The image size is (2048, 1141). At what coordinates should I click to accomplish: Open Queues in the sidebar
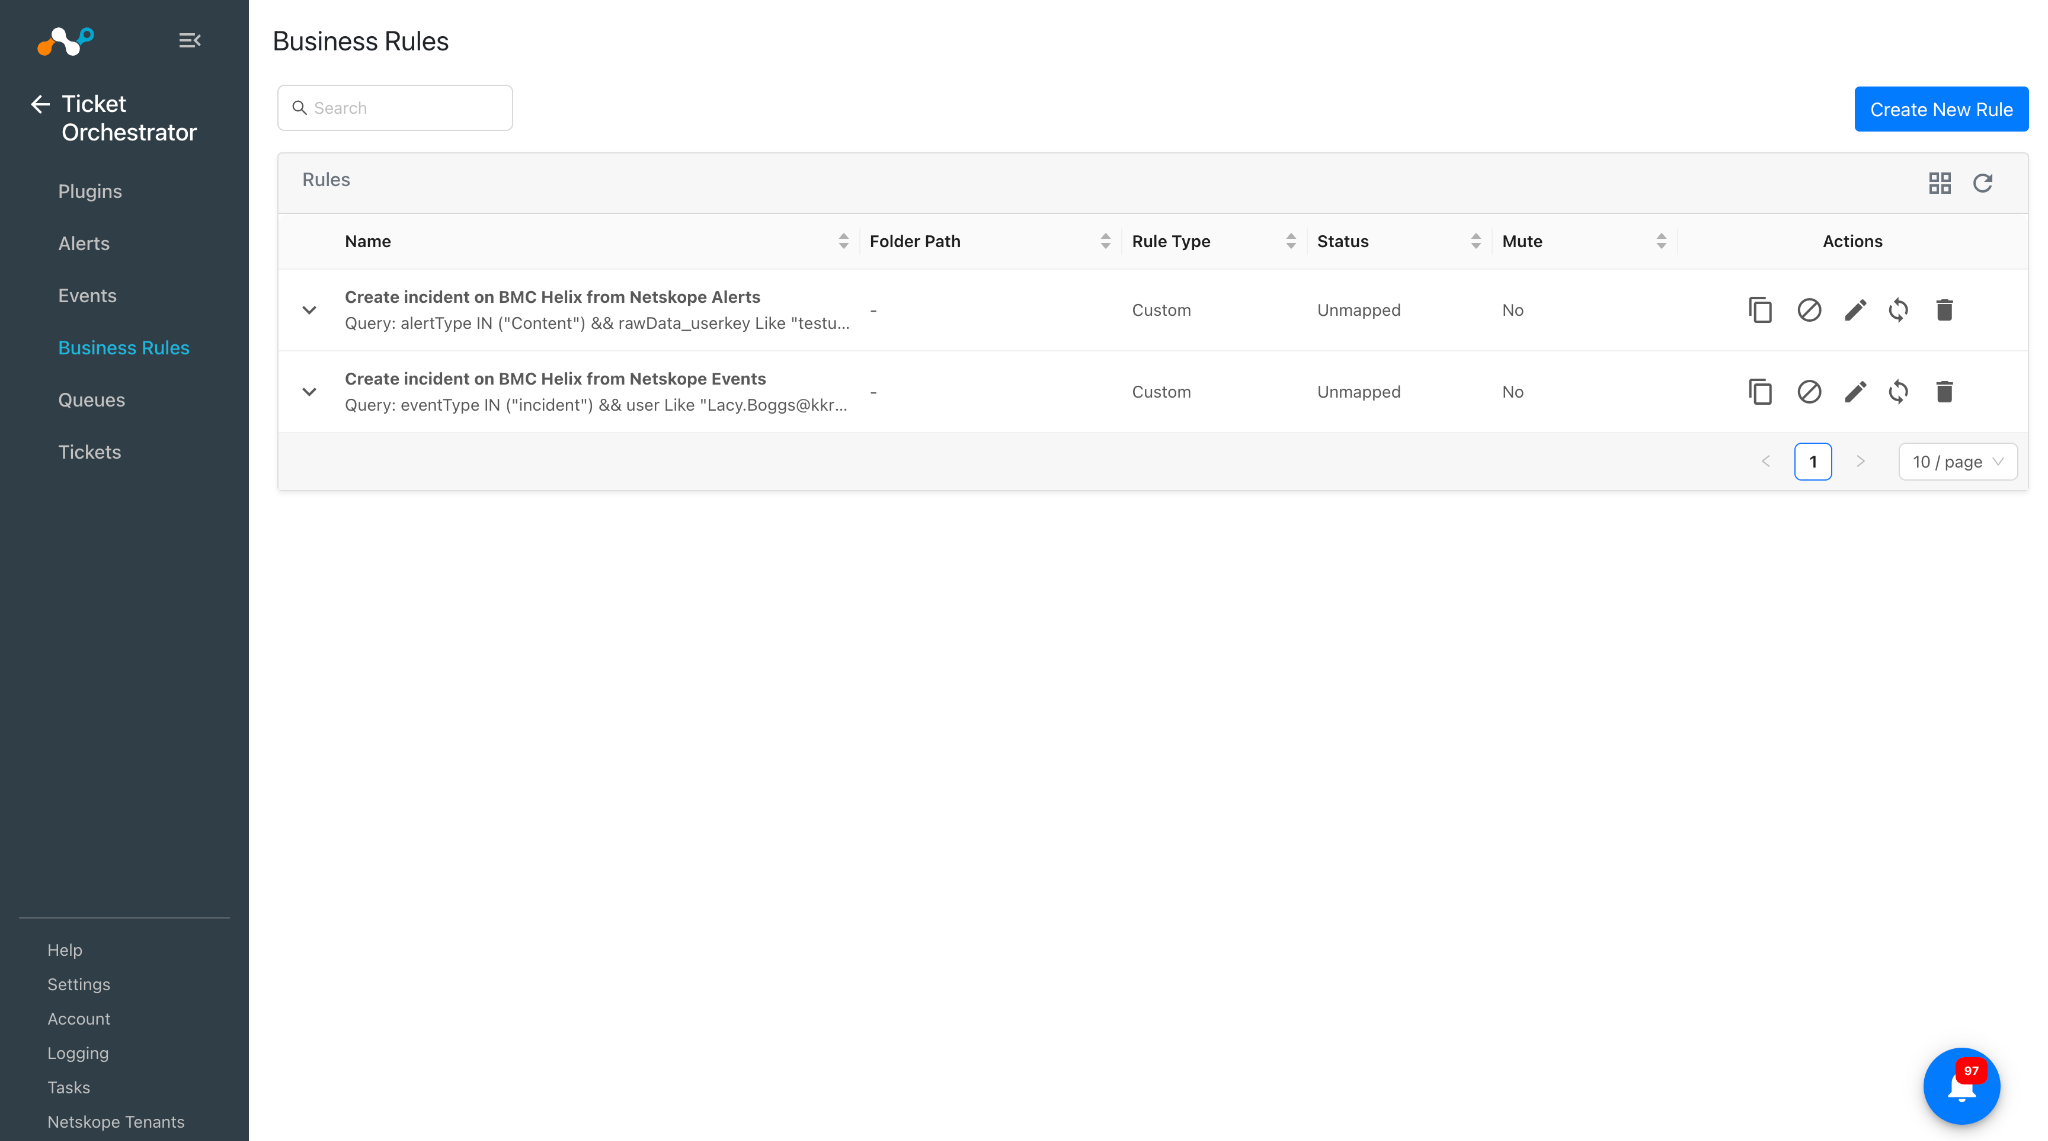[92, 400]
